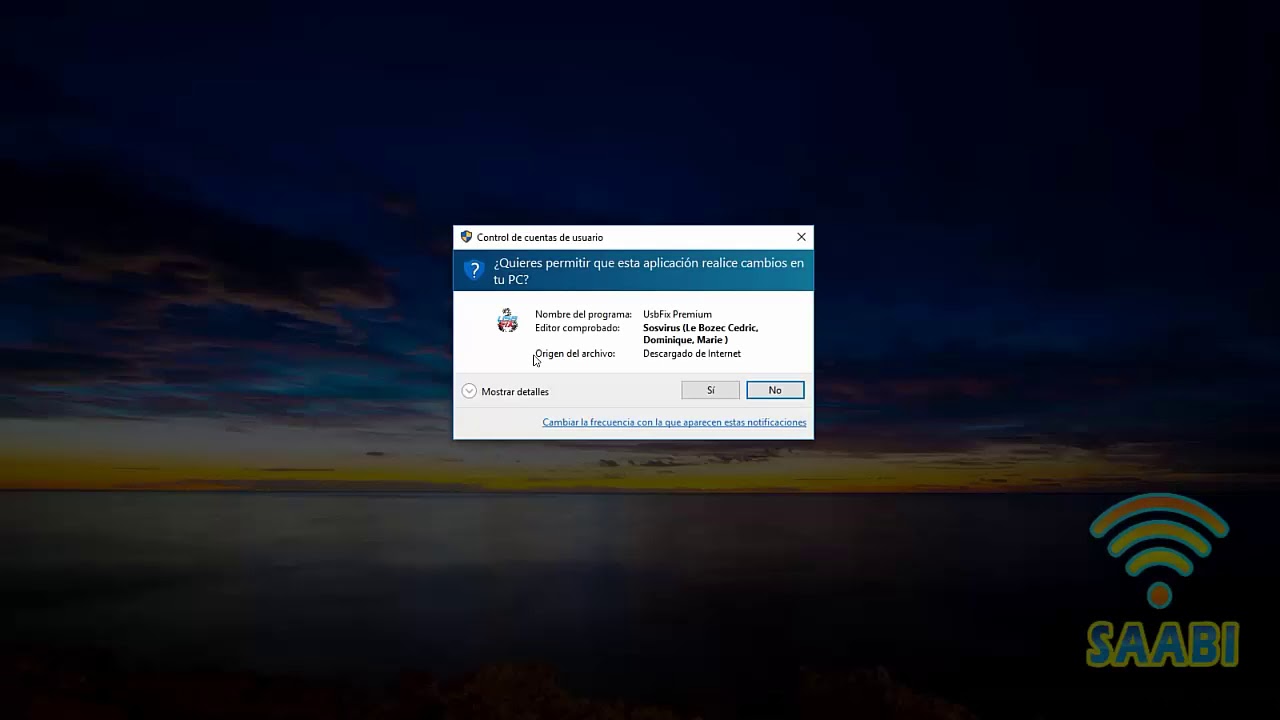
Task: Open the link to change notification frequency
Action: click(x=674, y=422)
